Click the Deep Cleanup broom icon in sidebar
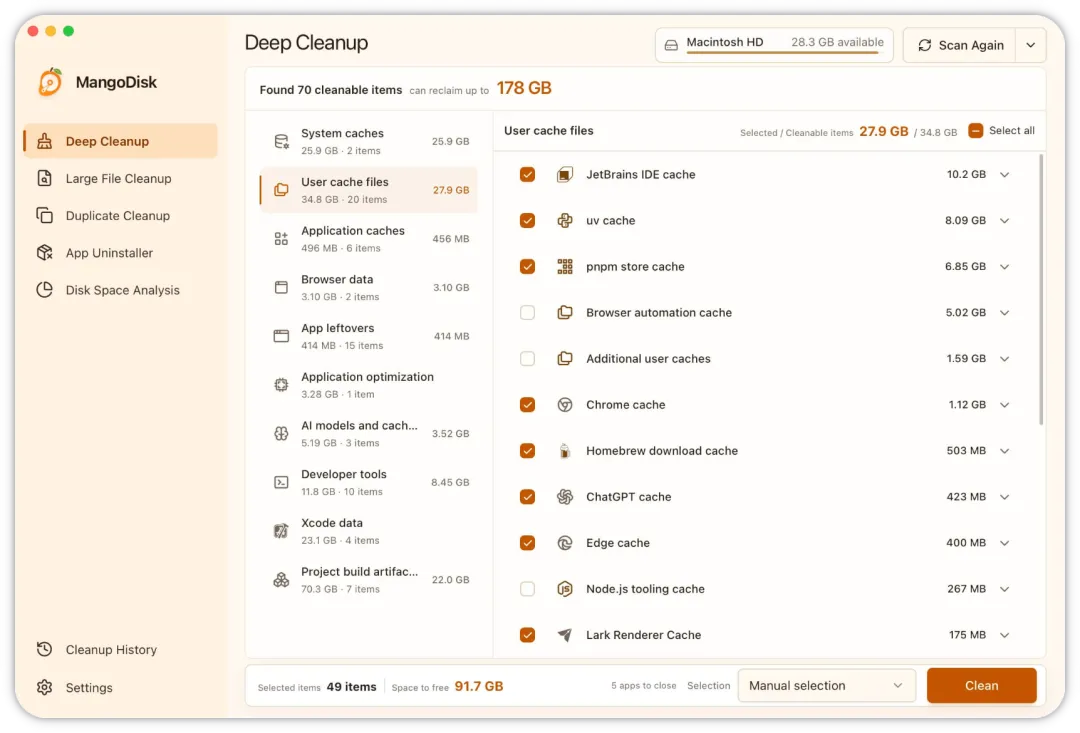1080x733 pixels. pyautogui.click(x=45, y=141)
